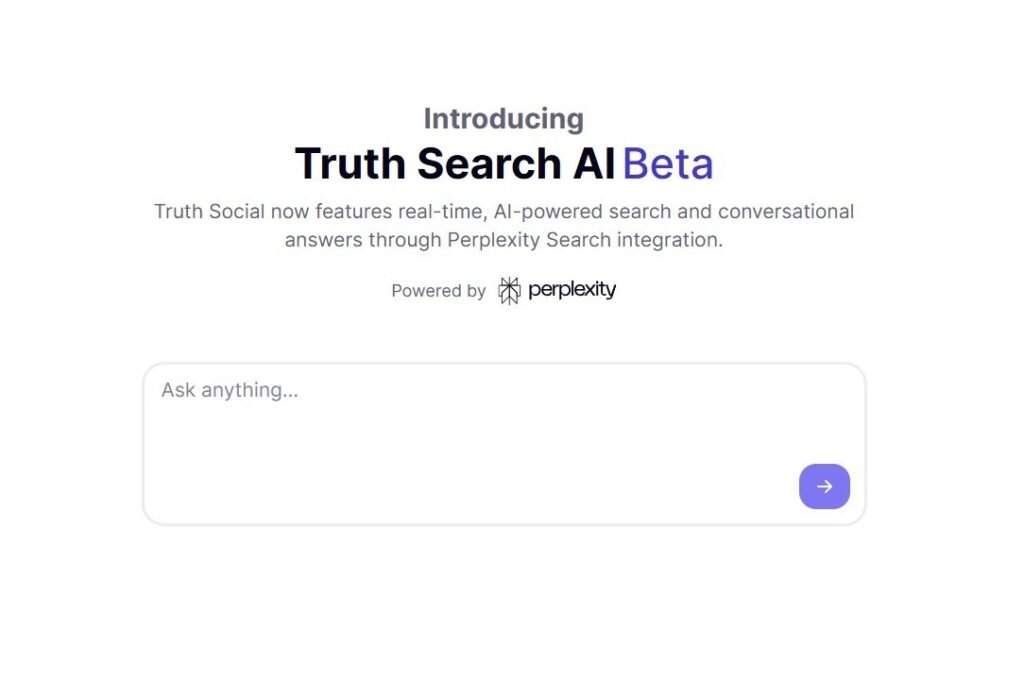The width and height of the screenshot is (1024, 683).
Task: Click the Truth Search AI heading
Action: coord(455,164)
